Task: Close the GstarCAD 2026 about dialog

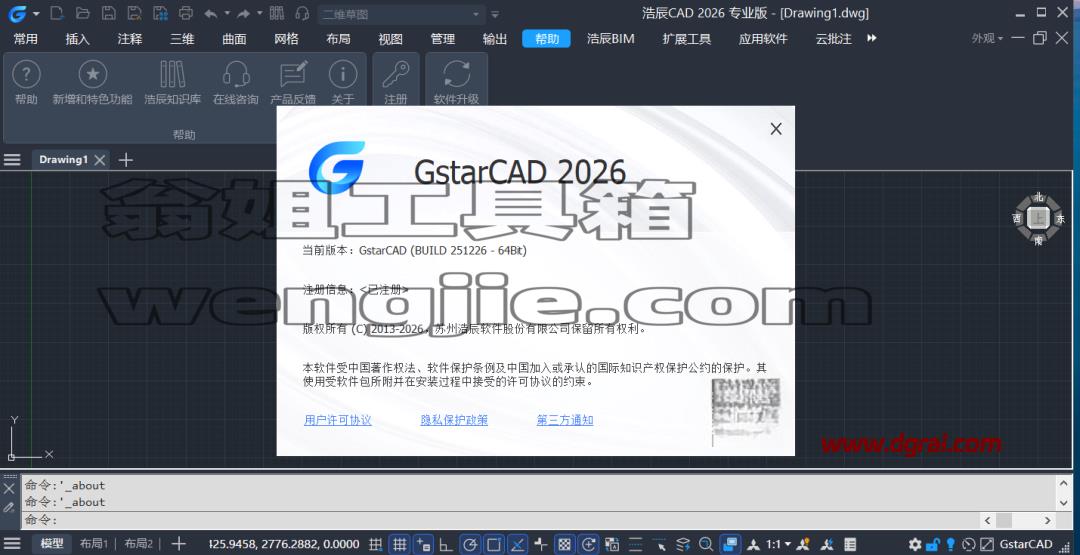Action: pos(776,129)
